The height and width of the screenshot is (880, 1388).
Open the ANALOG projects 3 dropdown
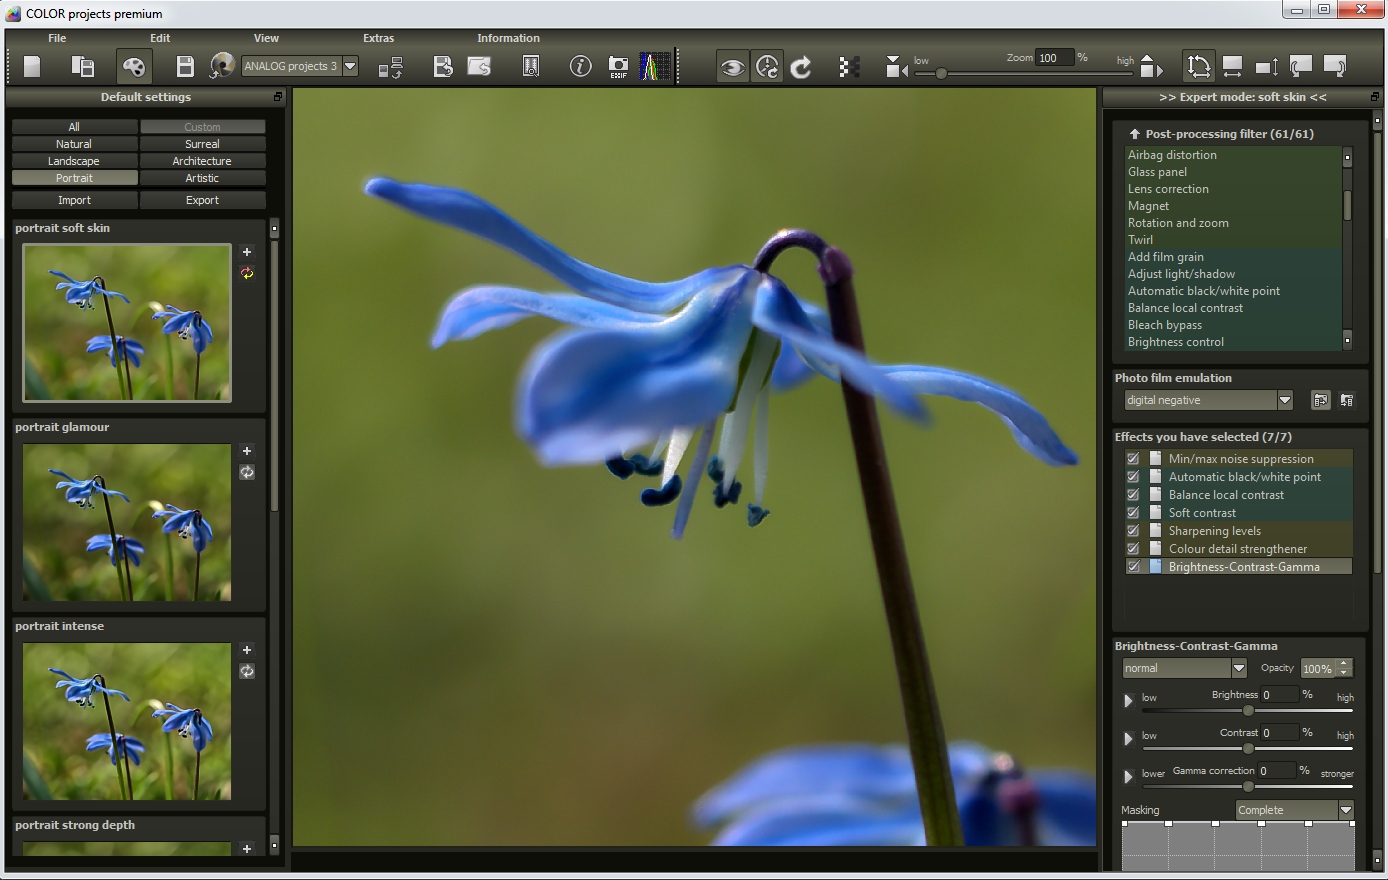(x=350, y=66)
